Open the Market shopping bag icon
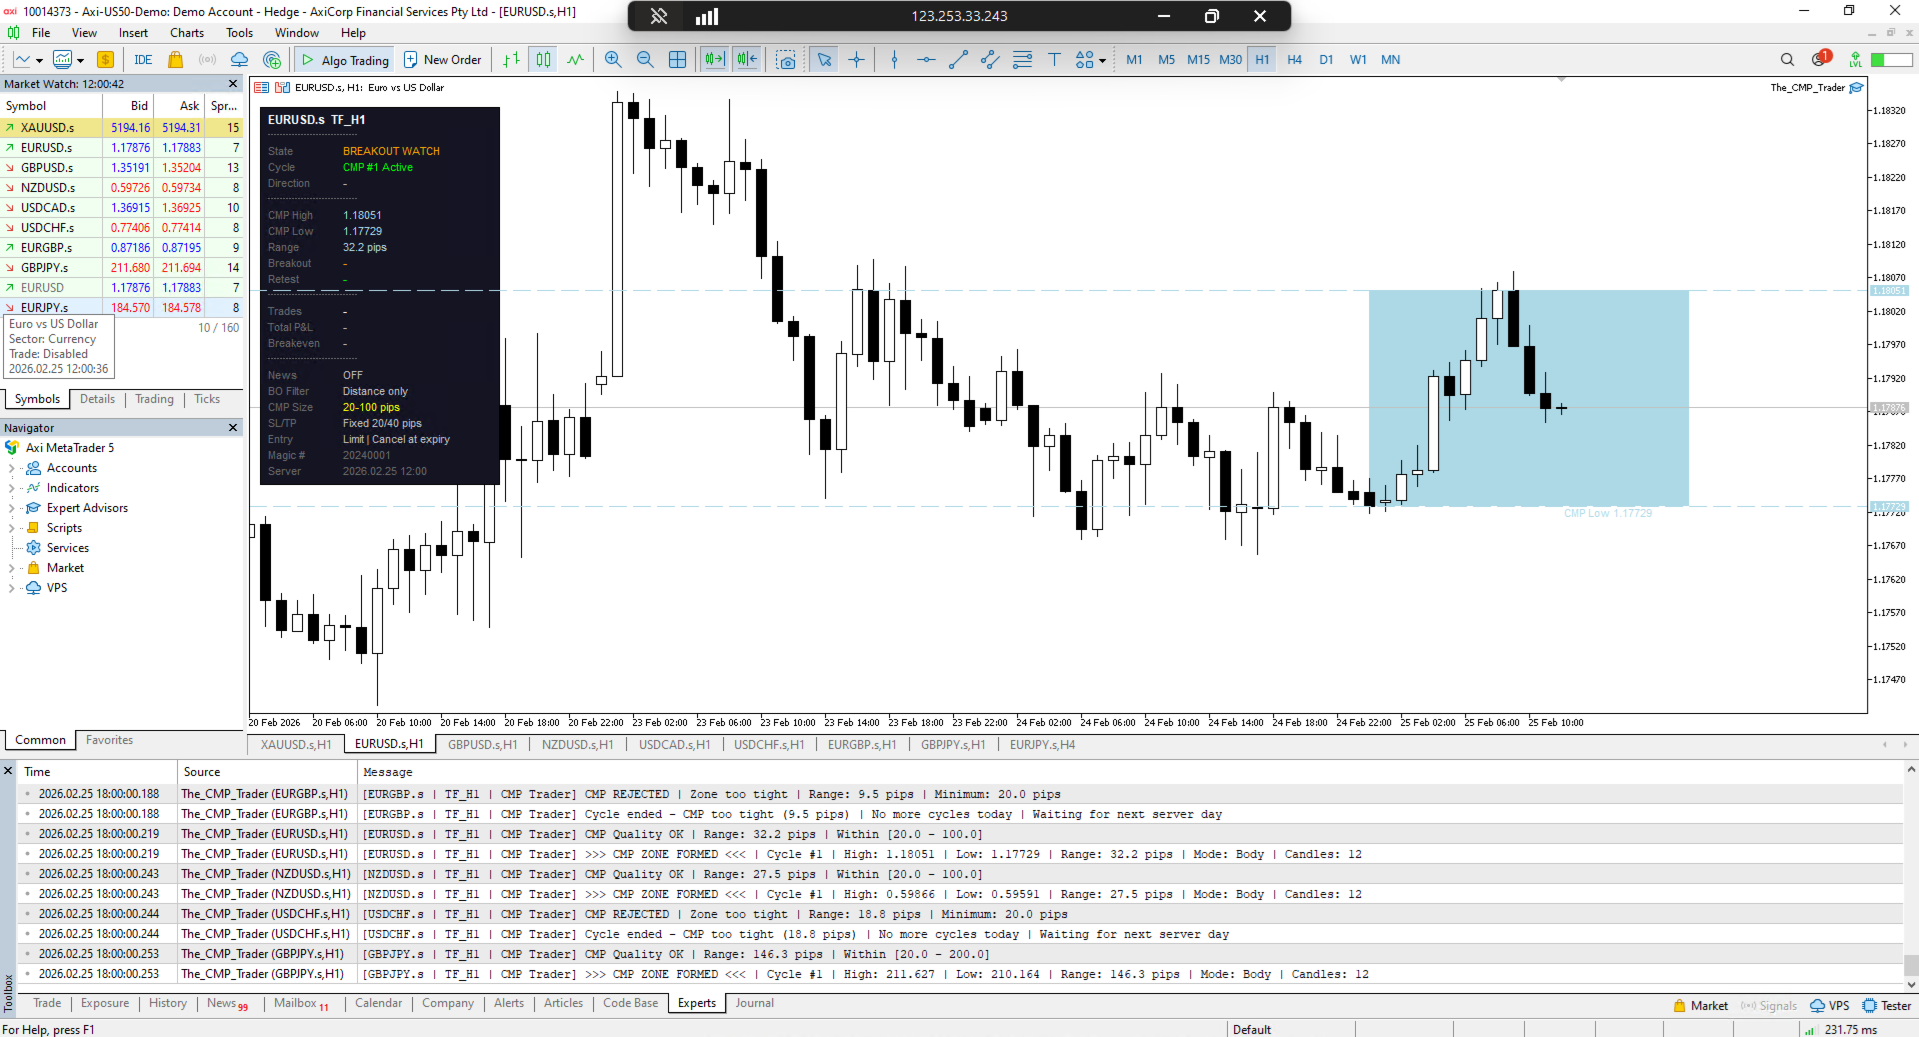 [x=176, y=60]
